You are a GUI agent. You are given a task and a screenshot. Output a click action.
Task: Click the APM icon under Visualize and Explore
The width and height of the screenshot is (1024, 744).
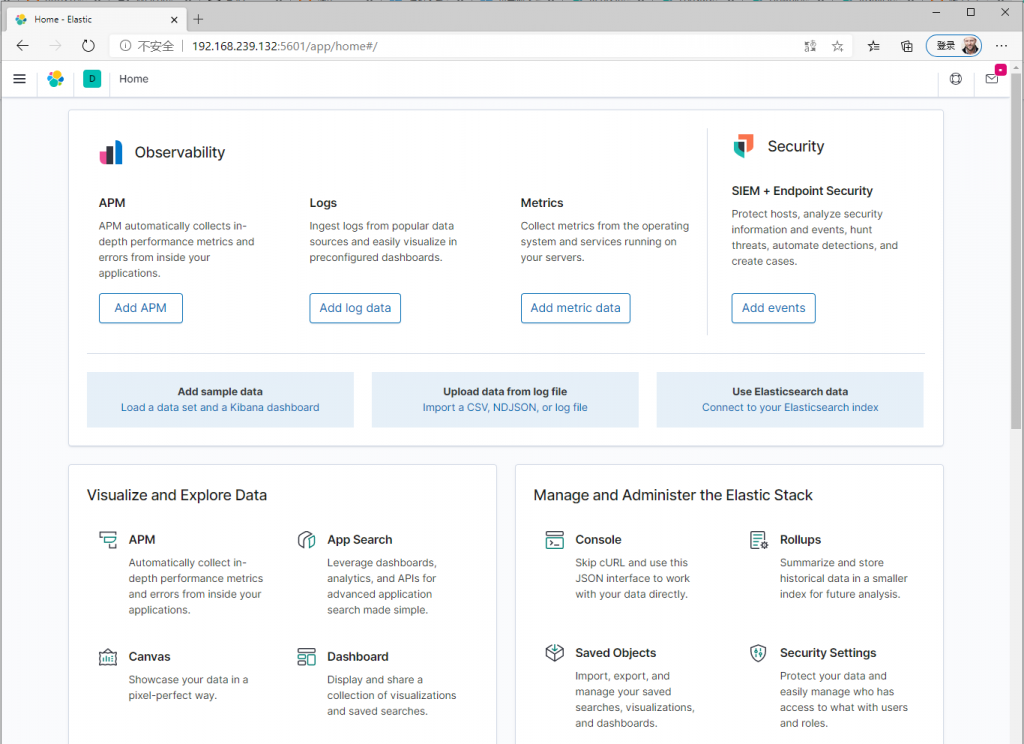[x=108, y=540]
